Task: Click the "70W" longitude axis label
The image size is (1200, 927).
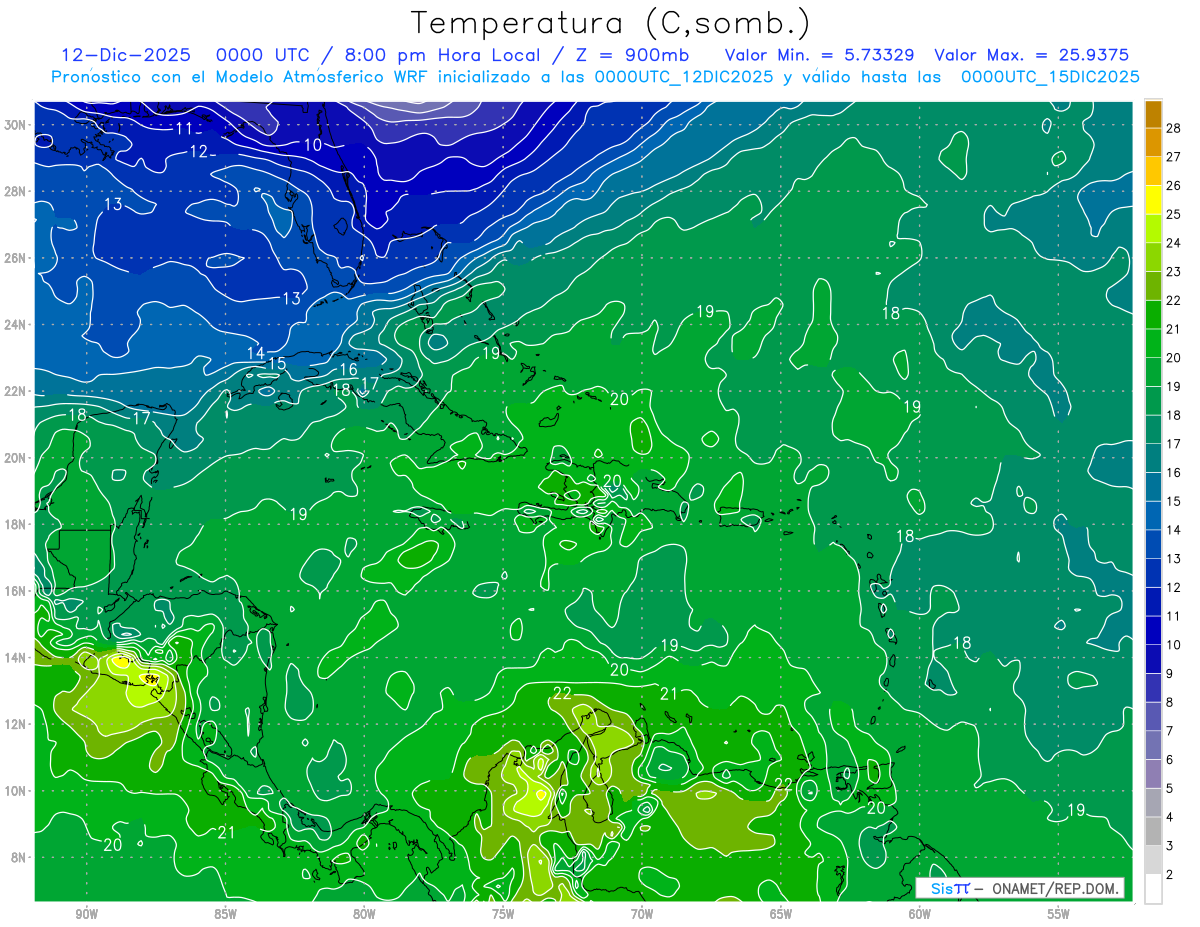Action: coord(642,914)
